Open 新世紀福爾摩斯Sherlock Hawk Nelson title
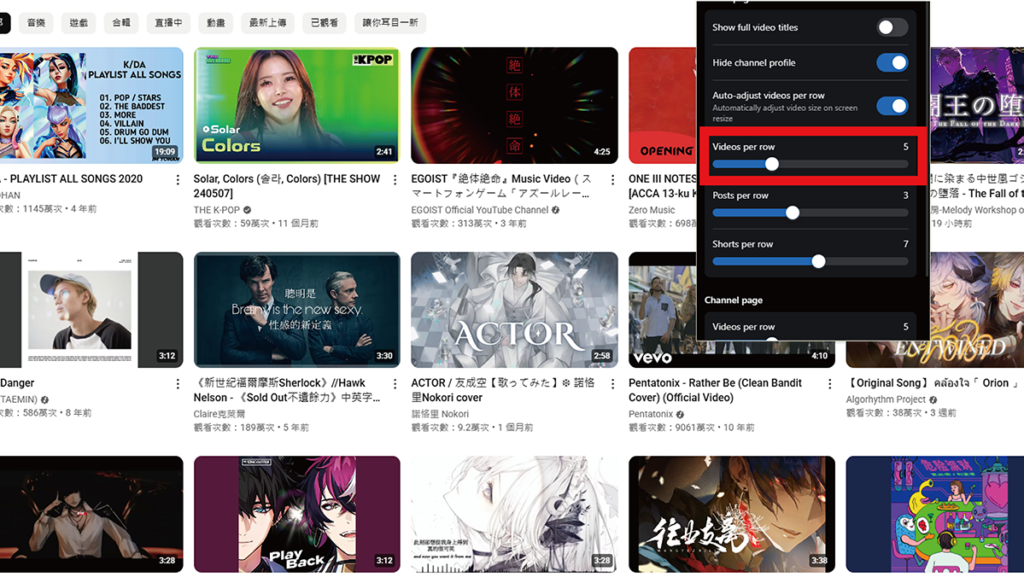1024x577 pixels. pyautogui.click(x=287, y=390)
